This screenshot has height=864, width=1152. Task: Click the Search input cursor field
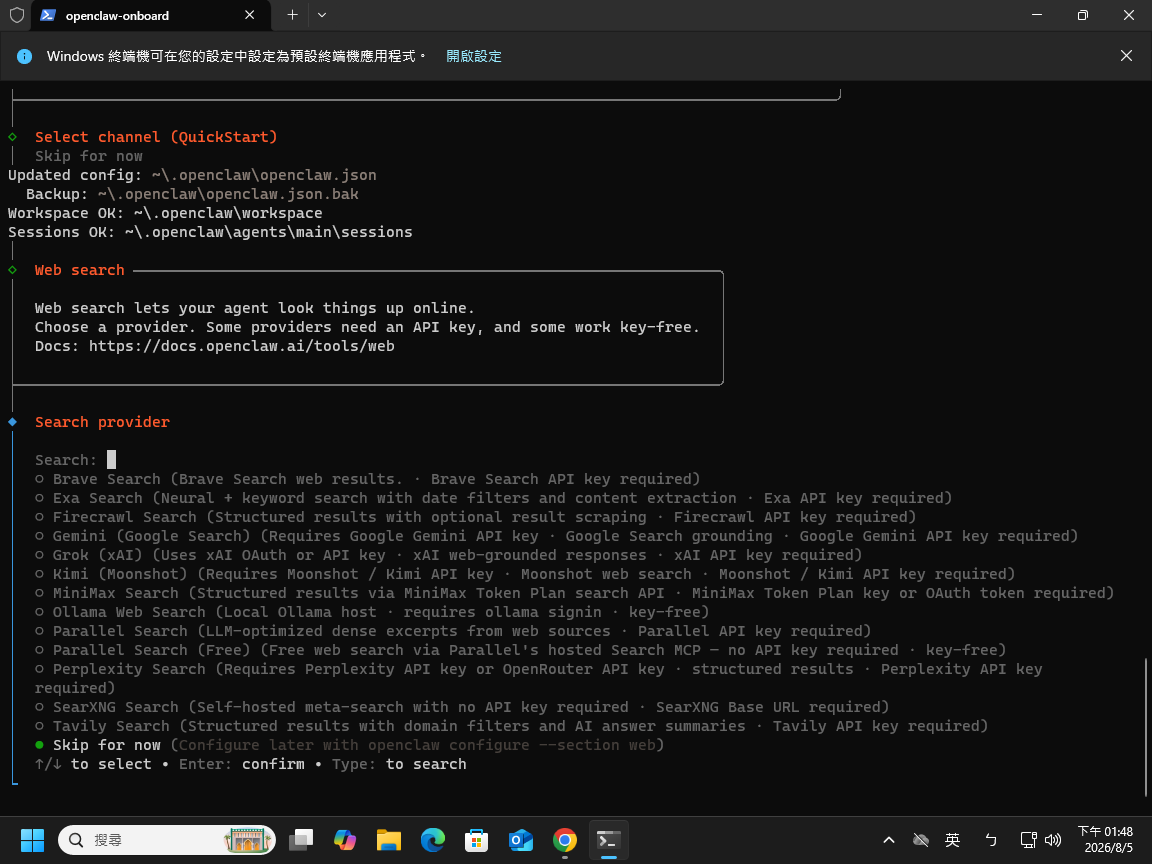coord(112,460)
